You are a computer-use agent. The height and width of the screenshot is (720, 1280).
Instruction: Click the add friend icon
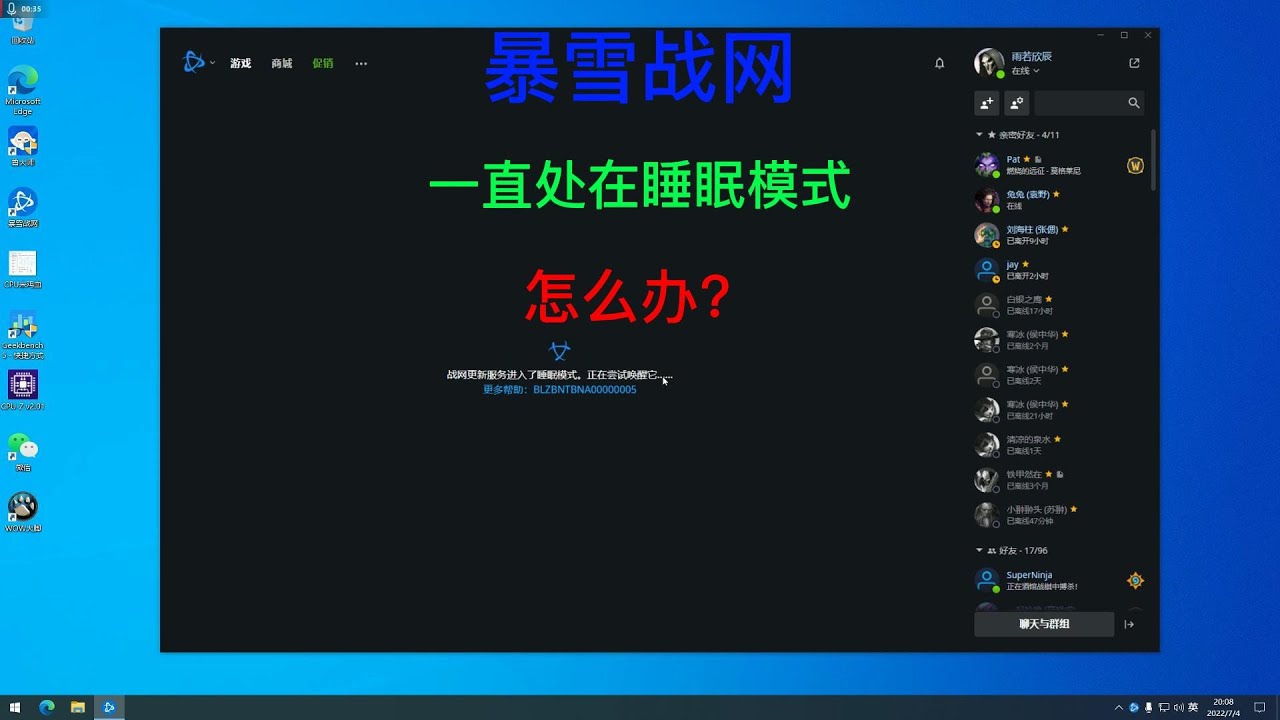pyautogui.click(x=987, y=102)
